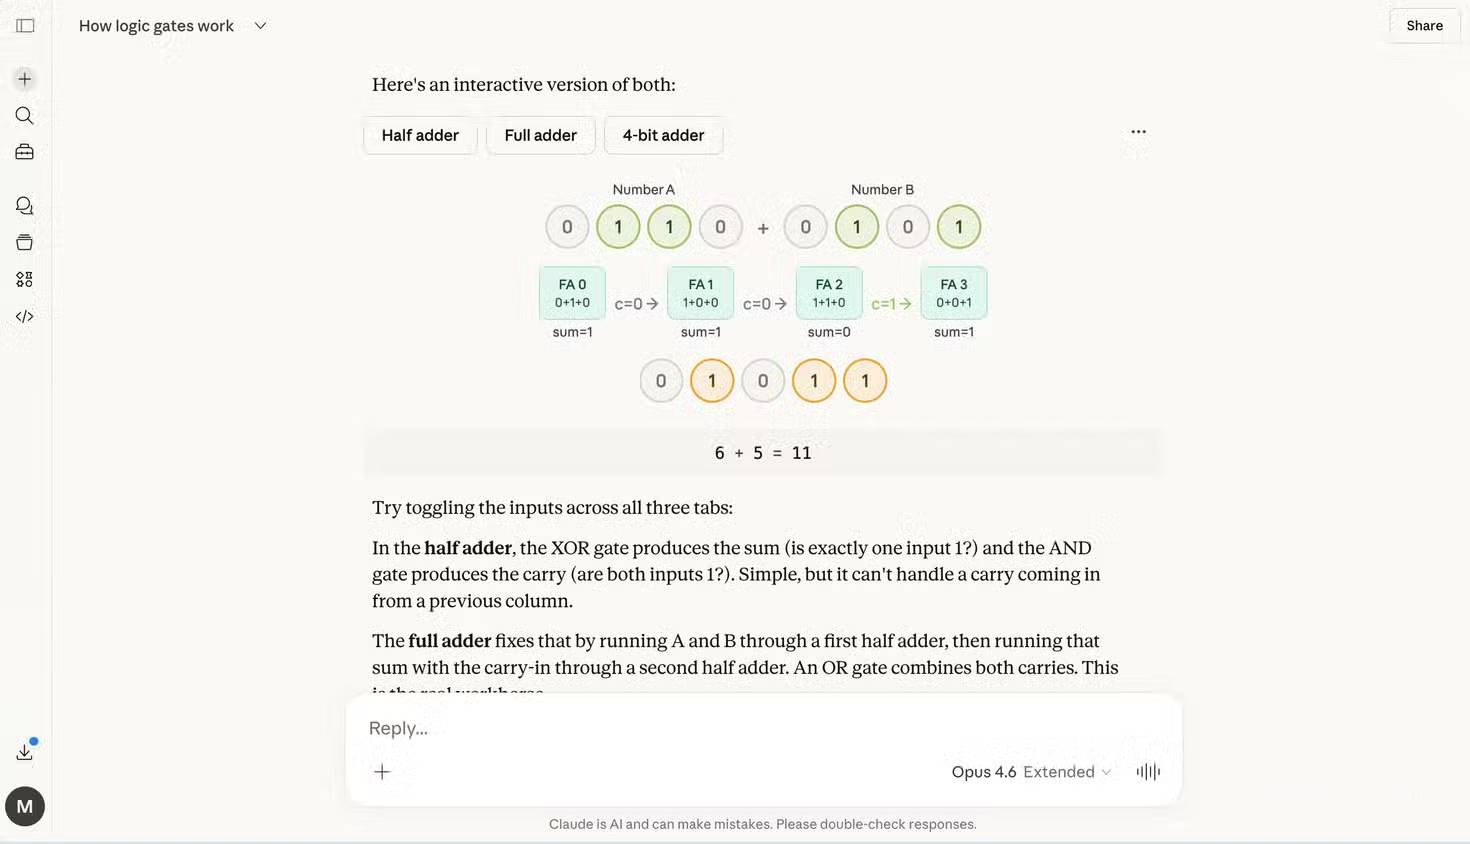Open the conversation title dropdown
This screenshot has height=844, width=1470.
(259, 25)
